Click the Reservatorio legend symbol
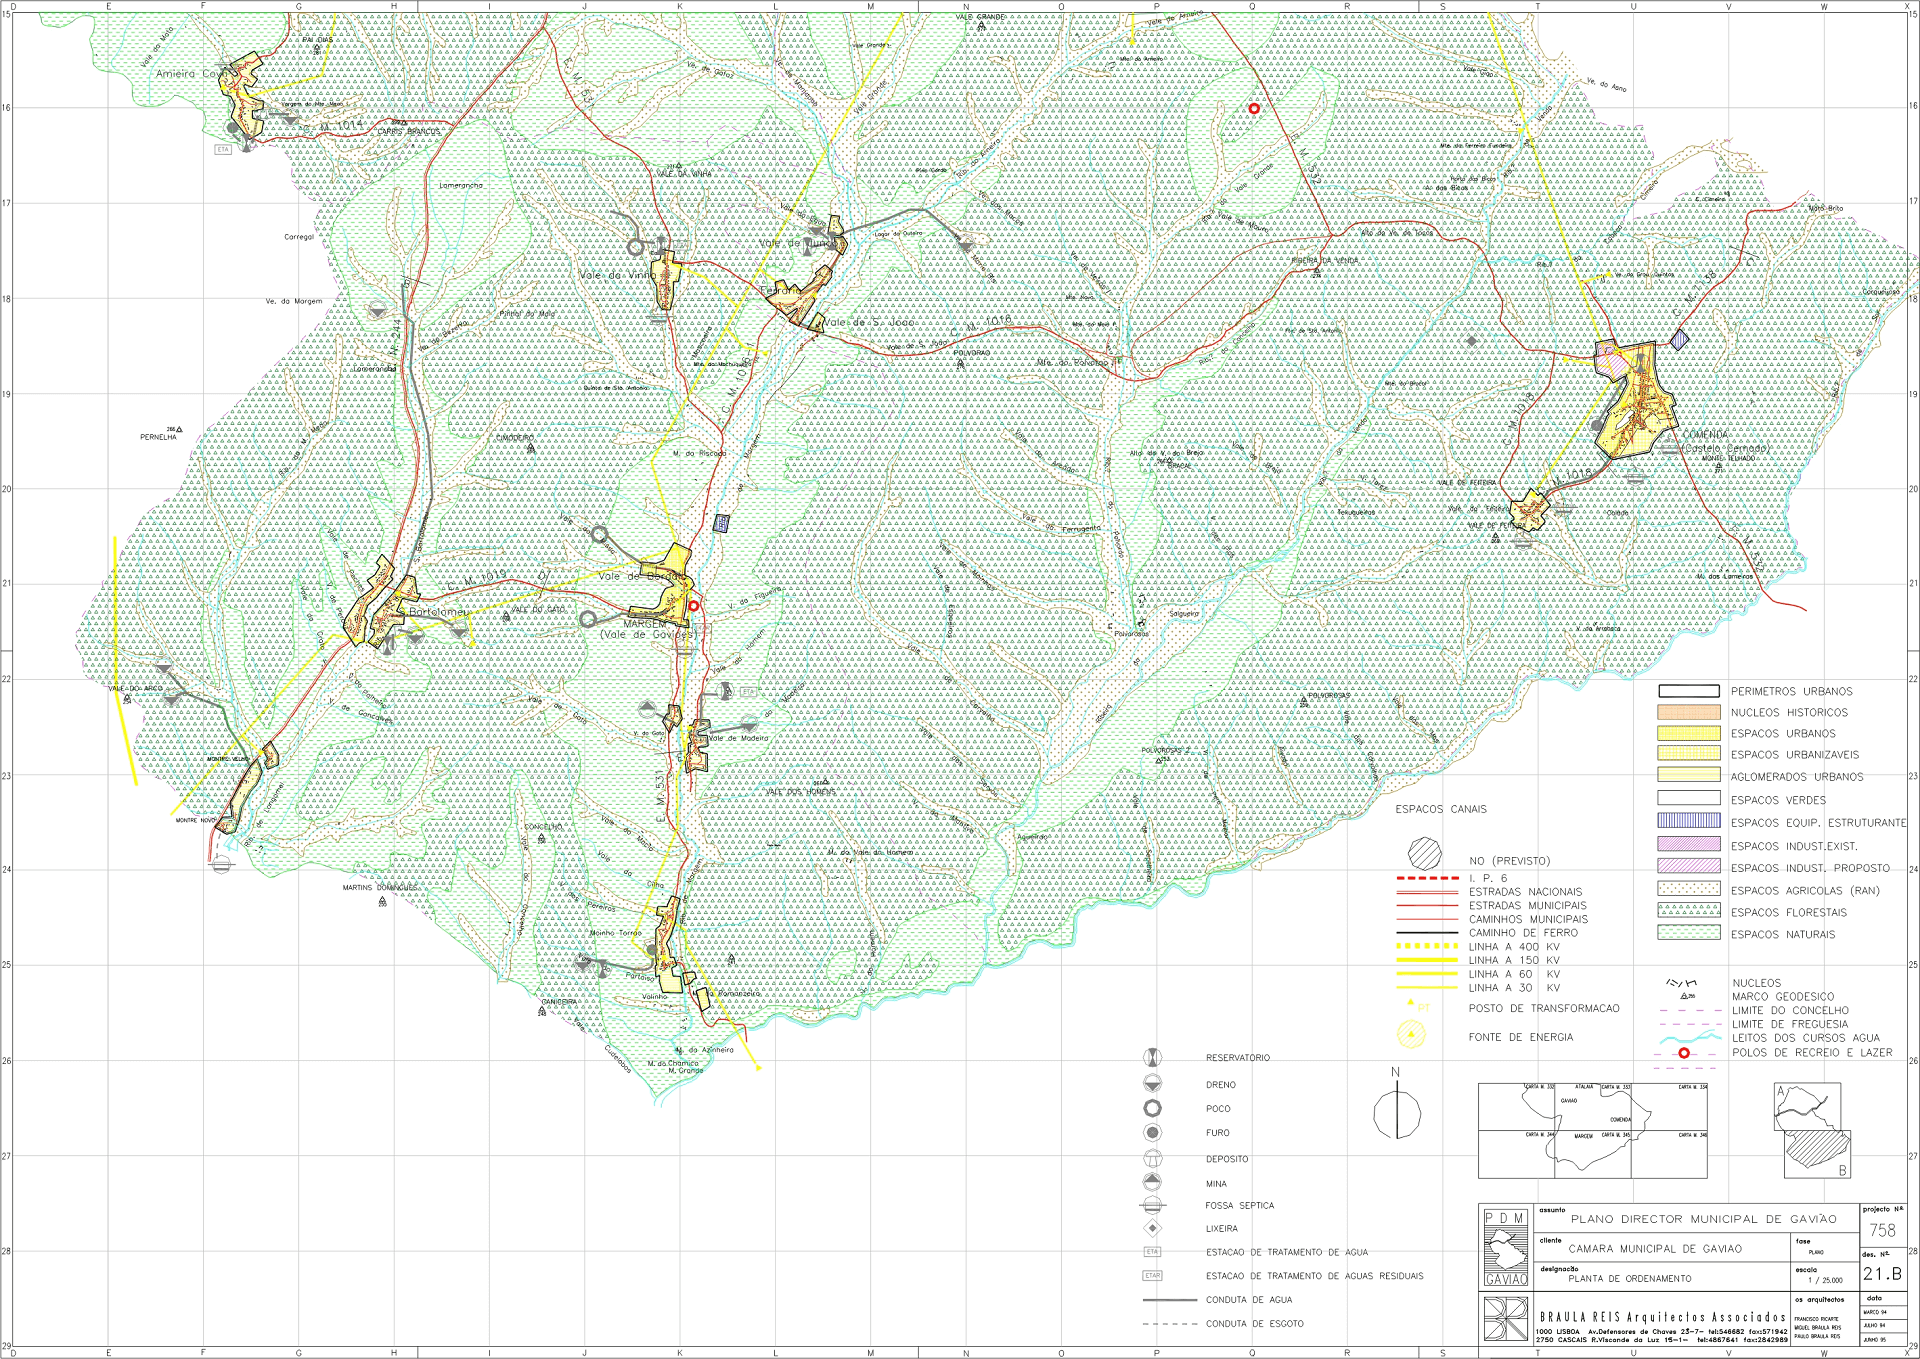The image size is (1920, 1359). pyautogui.click(x=1152, y=1058)
